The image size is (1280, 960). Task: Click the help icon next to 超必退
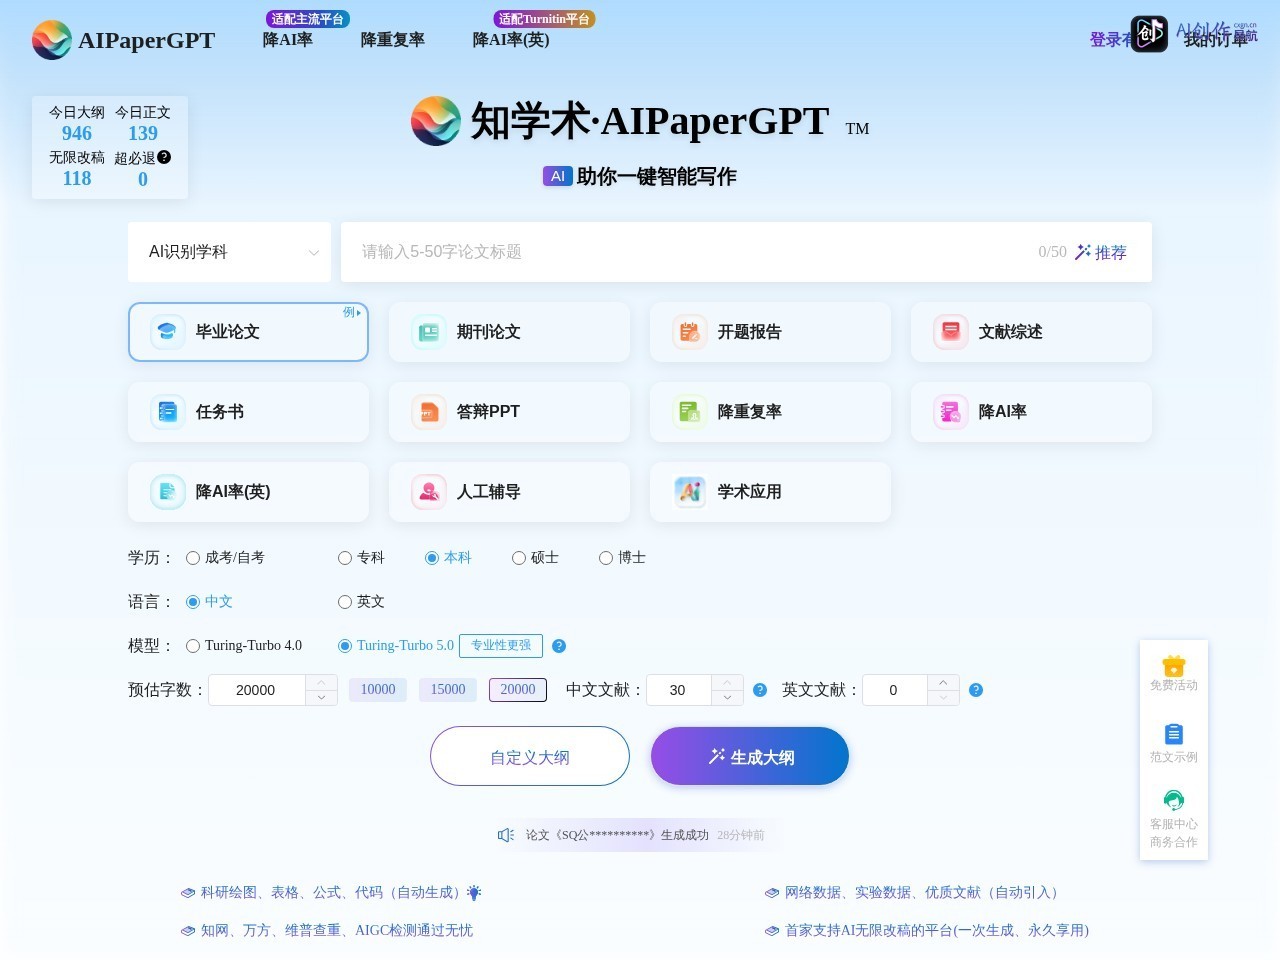[164, 157]
